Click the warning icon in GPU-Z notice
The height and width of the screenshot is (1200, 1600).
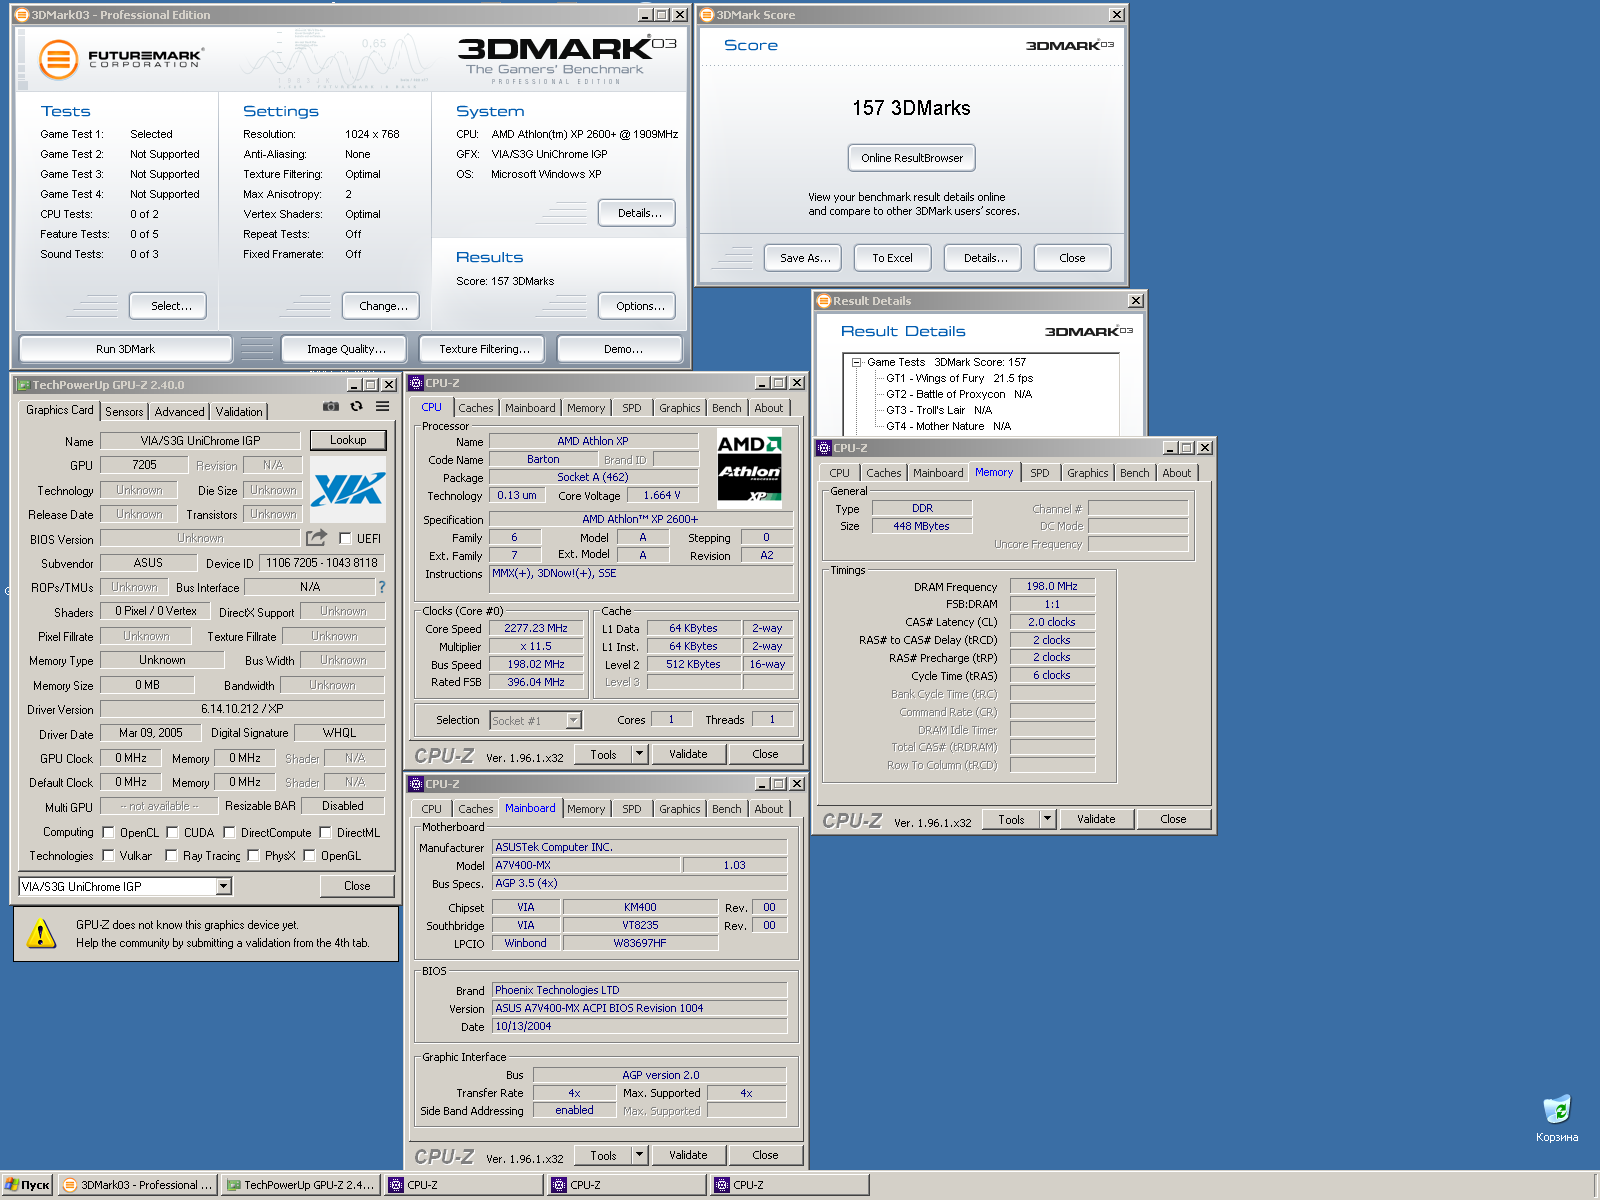pos(40,934)
